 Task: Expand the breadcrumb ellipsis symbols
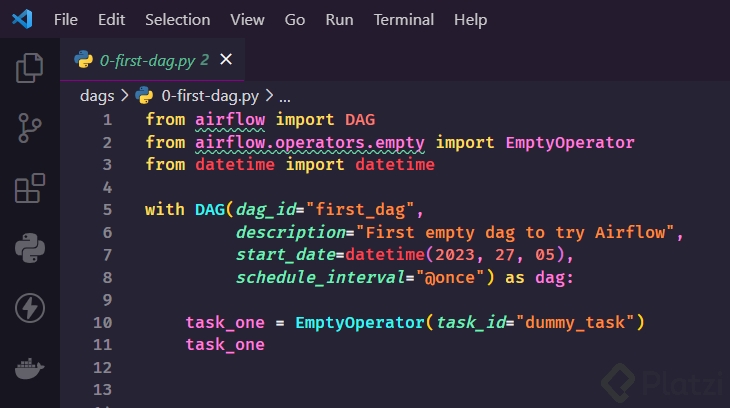[x=285, y=97]
